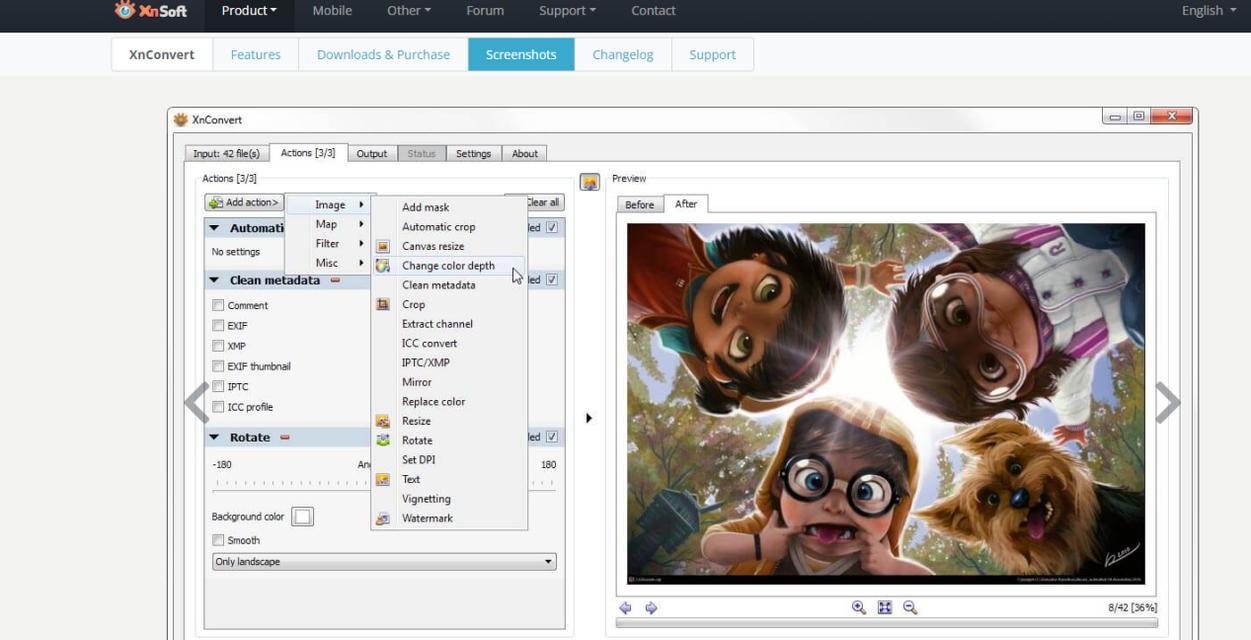Open the website's top Support dropdown
Viewport: 1251px width, 640px height.
pyautogui.click(x=567, y=10)
